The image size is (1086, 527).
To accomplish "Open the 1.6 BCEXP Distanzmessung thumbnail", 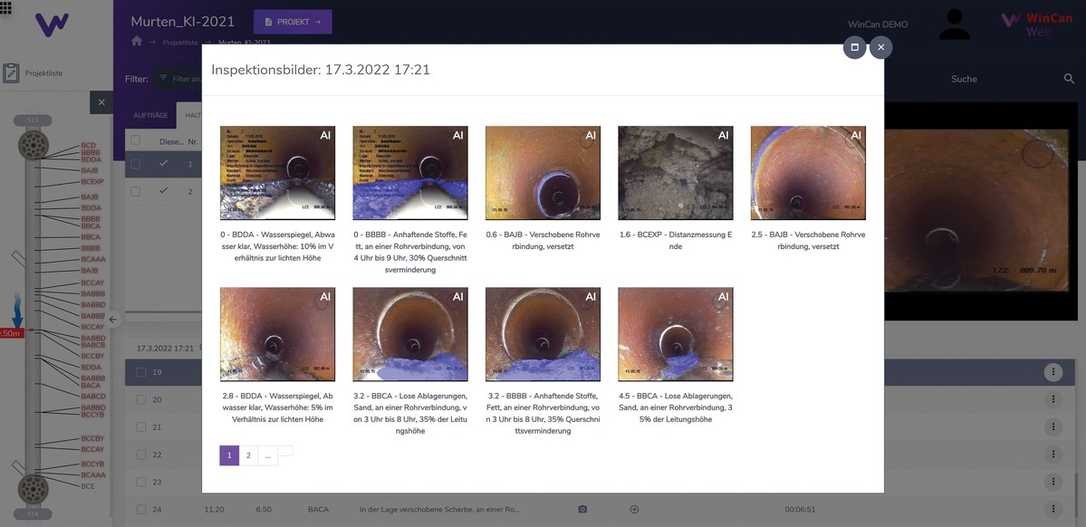I will click(x=675, y=173).
